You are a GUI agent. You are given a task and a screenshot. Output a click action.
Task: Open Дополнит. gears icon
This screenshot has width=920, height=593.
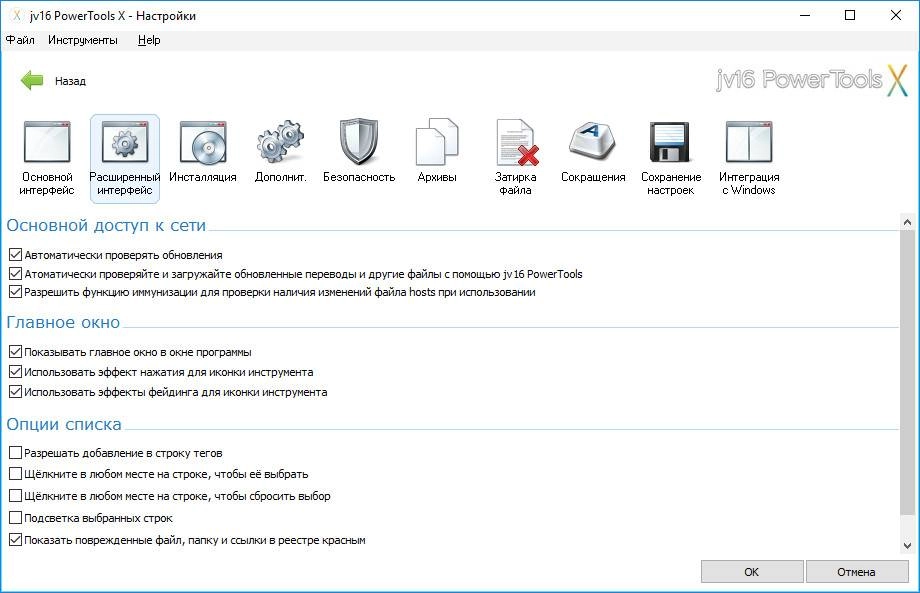click(280, 142)
